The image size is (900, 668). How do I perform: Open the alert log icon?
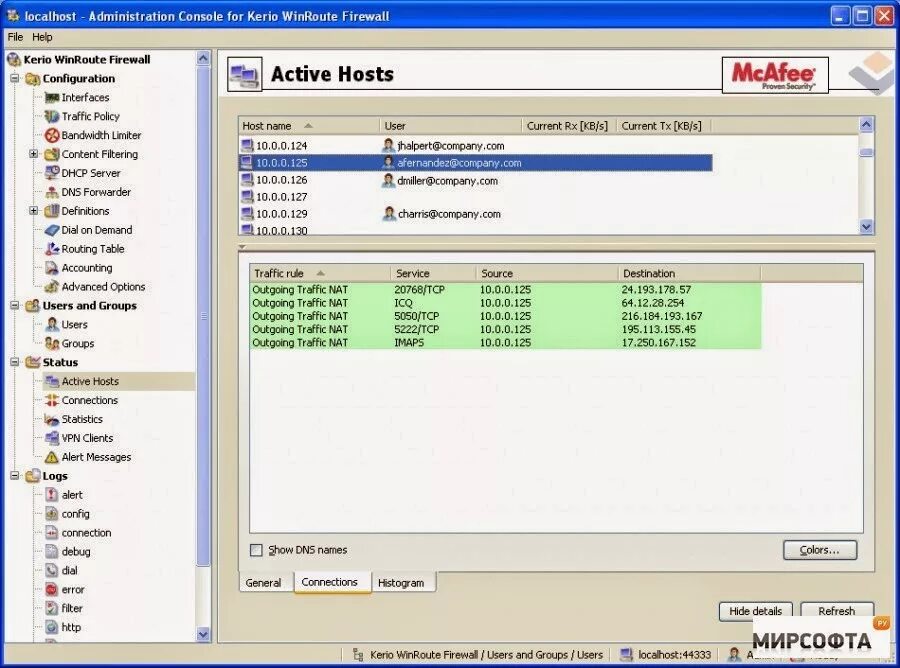click(52, 495)
